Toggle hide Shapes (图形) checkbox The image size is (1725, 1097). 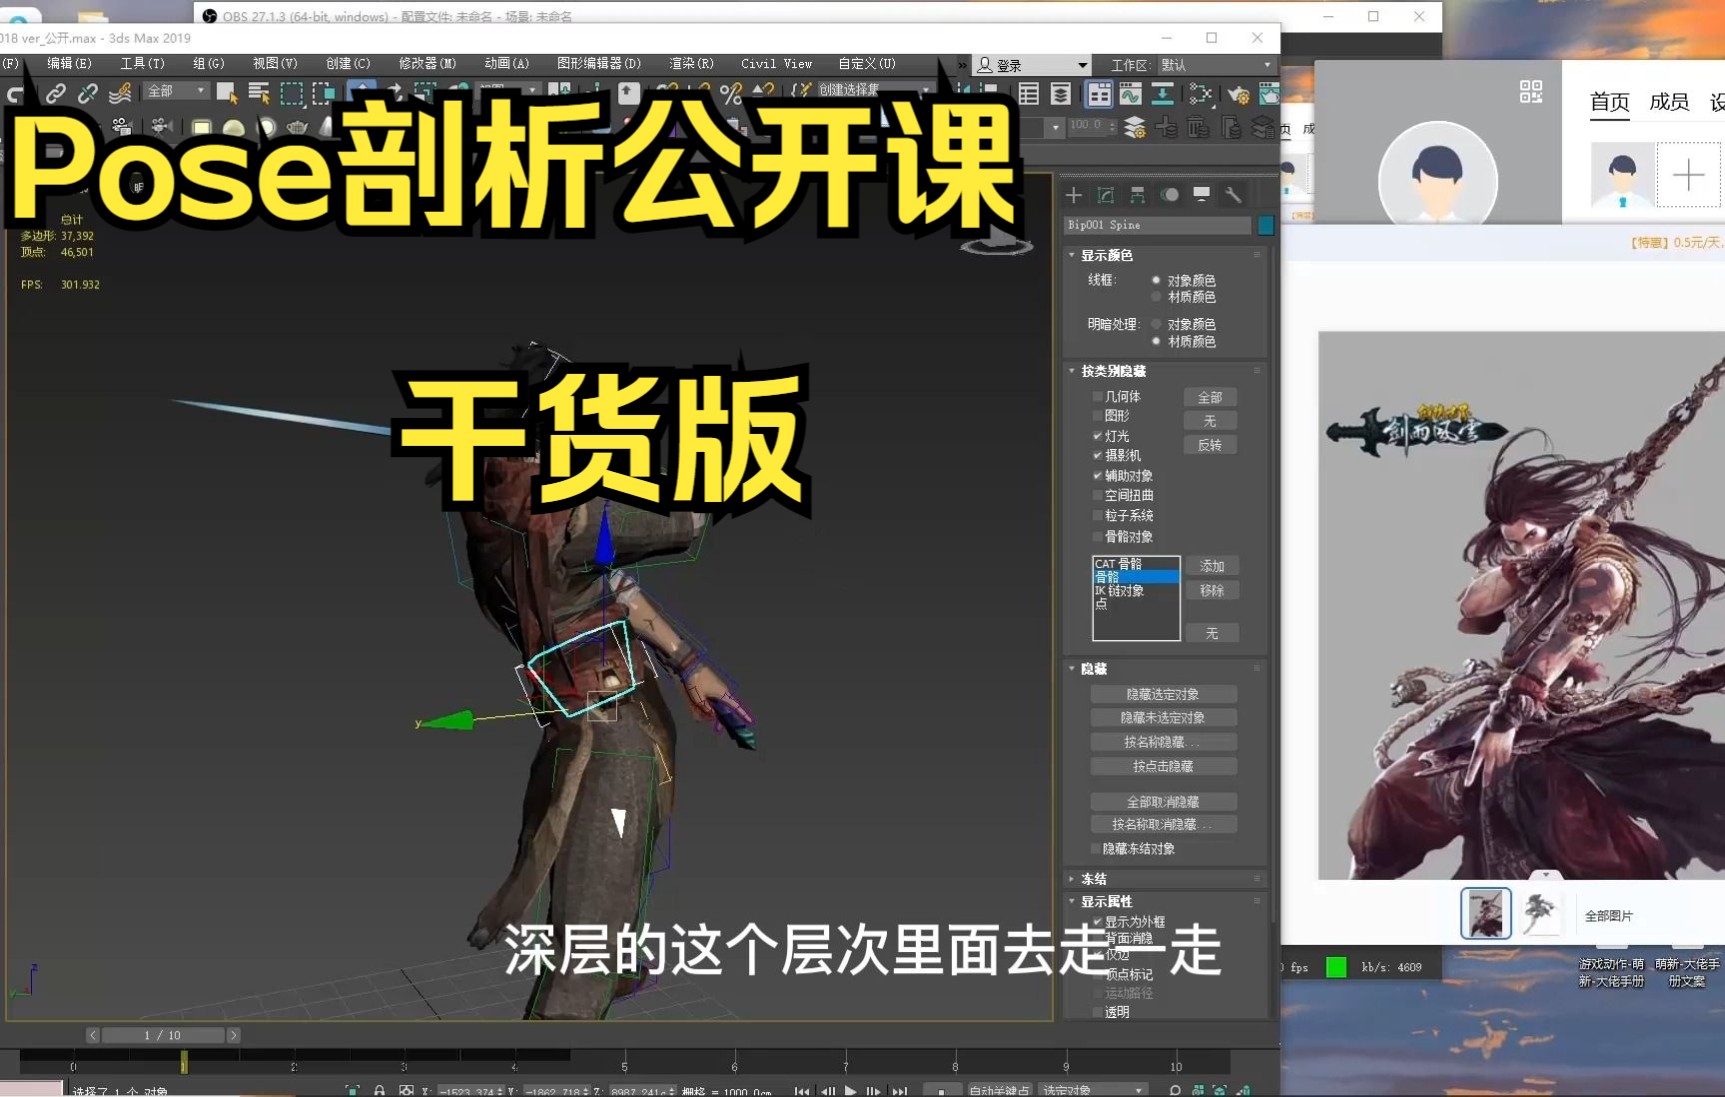pyautogui.click(x=1097, y=416)
